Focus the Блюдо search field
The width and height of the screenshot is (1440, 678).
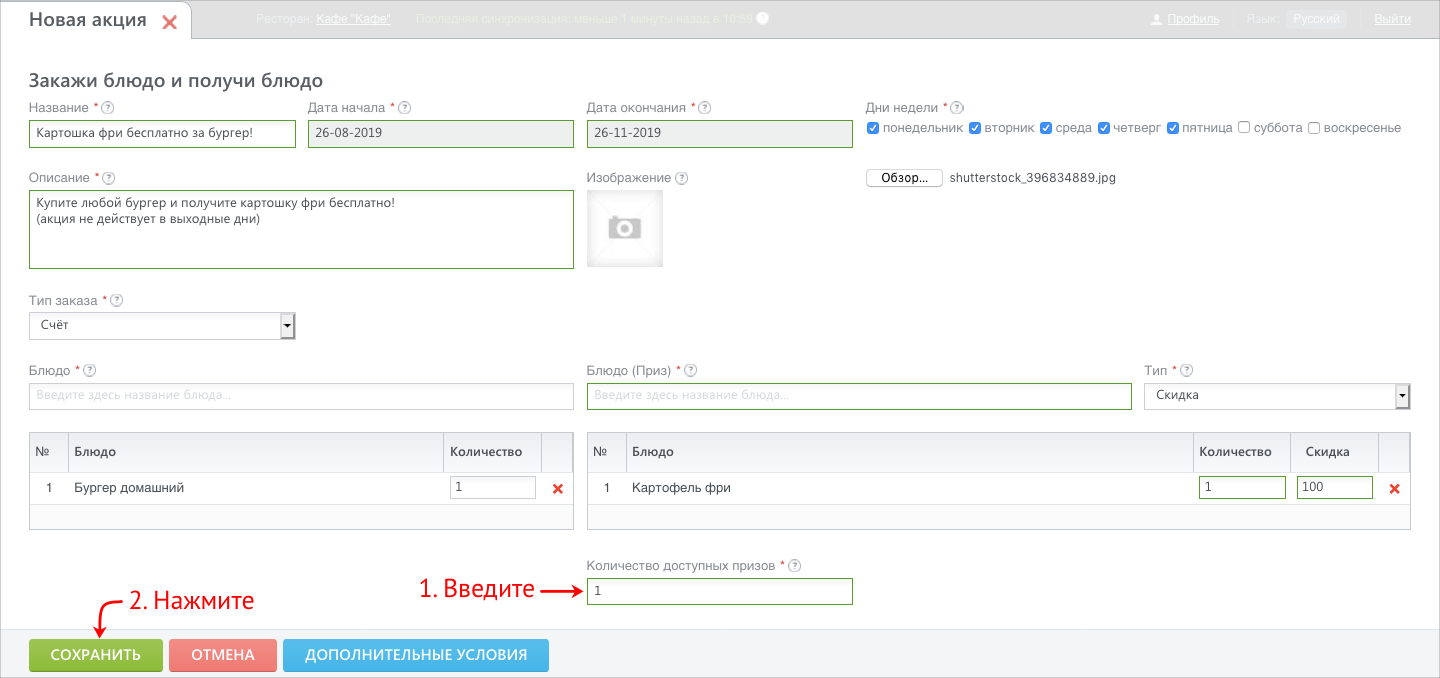click(301, 396)
